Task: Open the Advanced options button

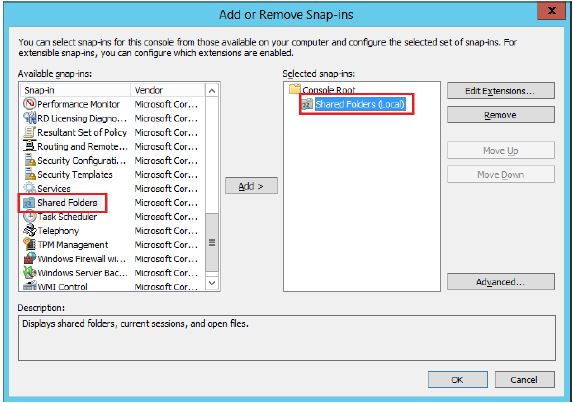Action: [501, 282]
